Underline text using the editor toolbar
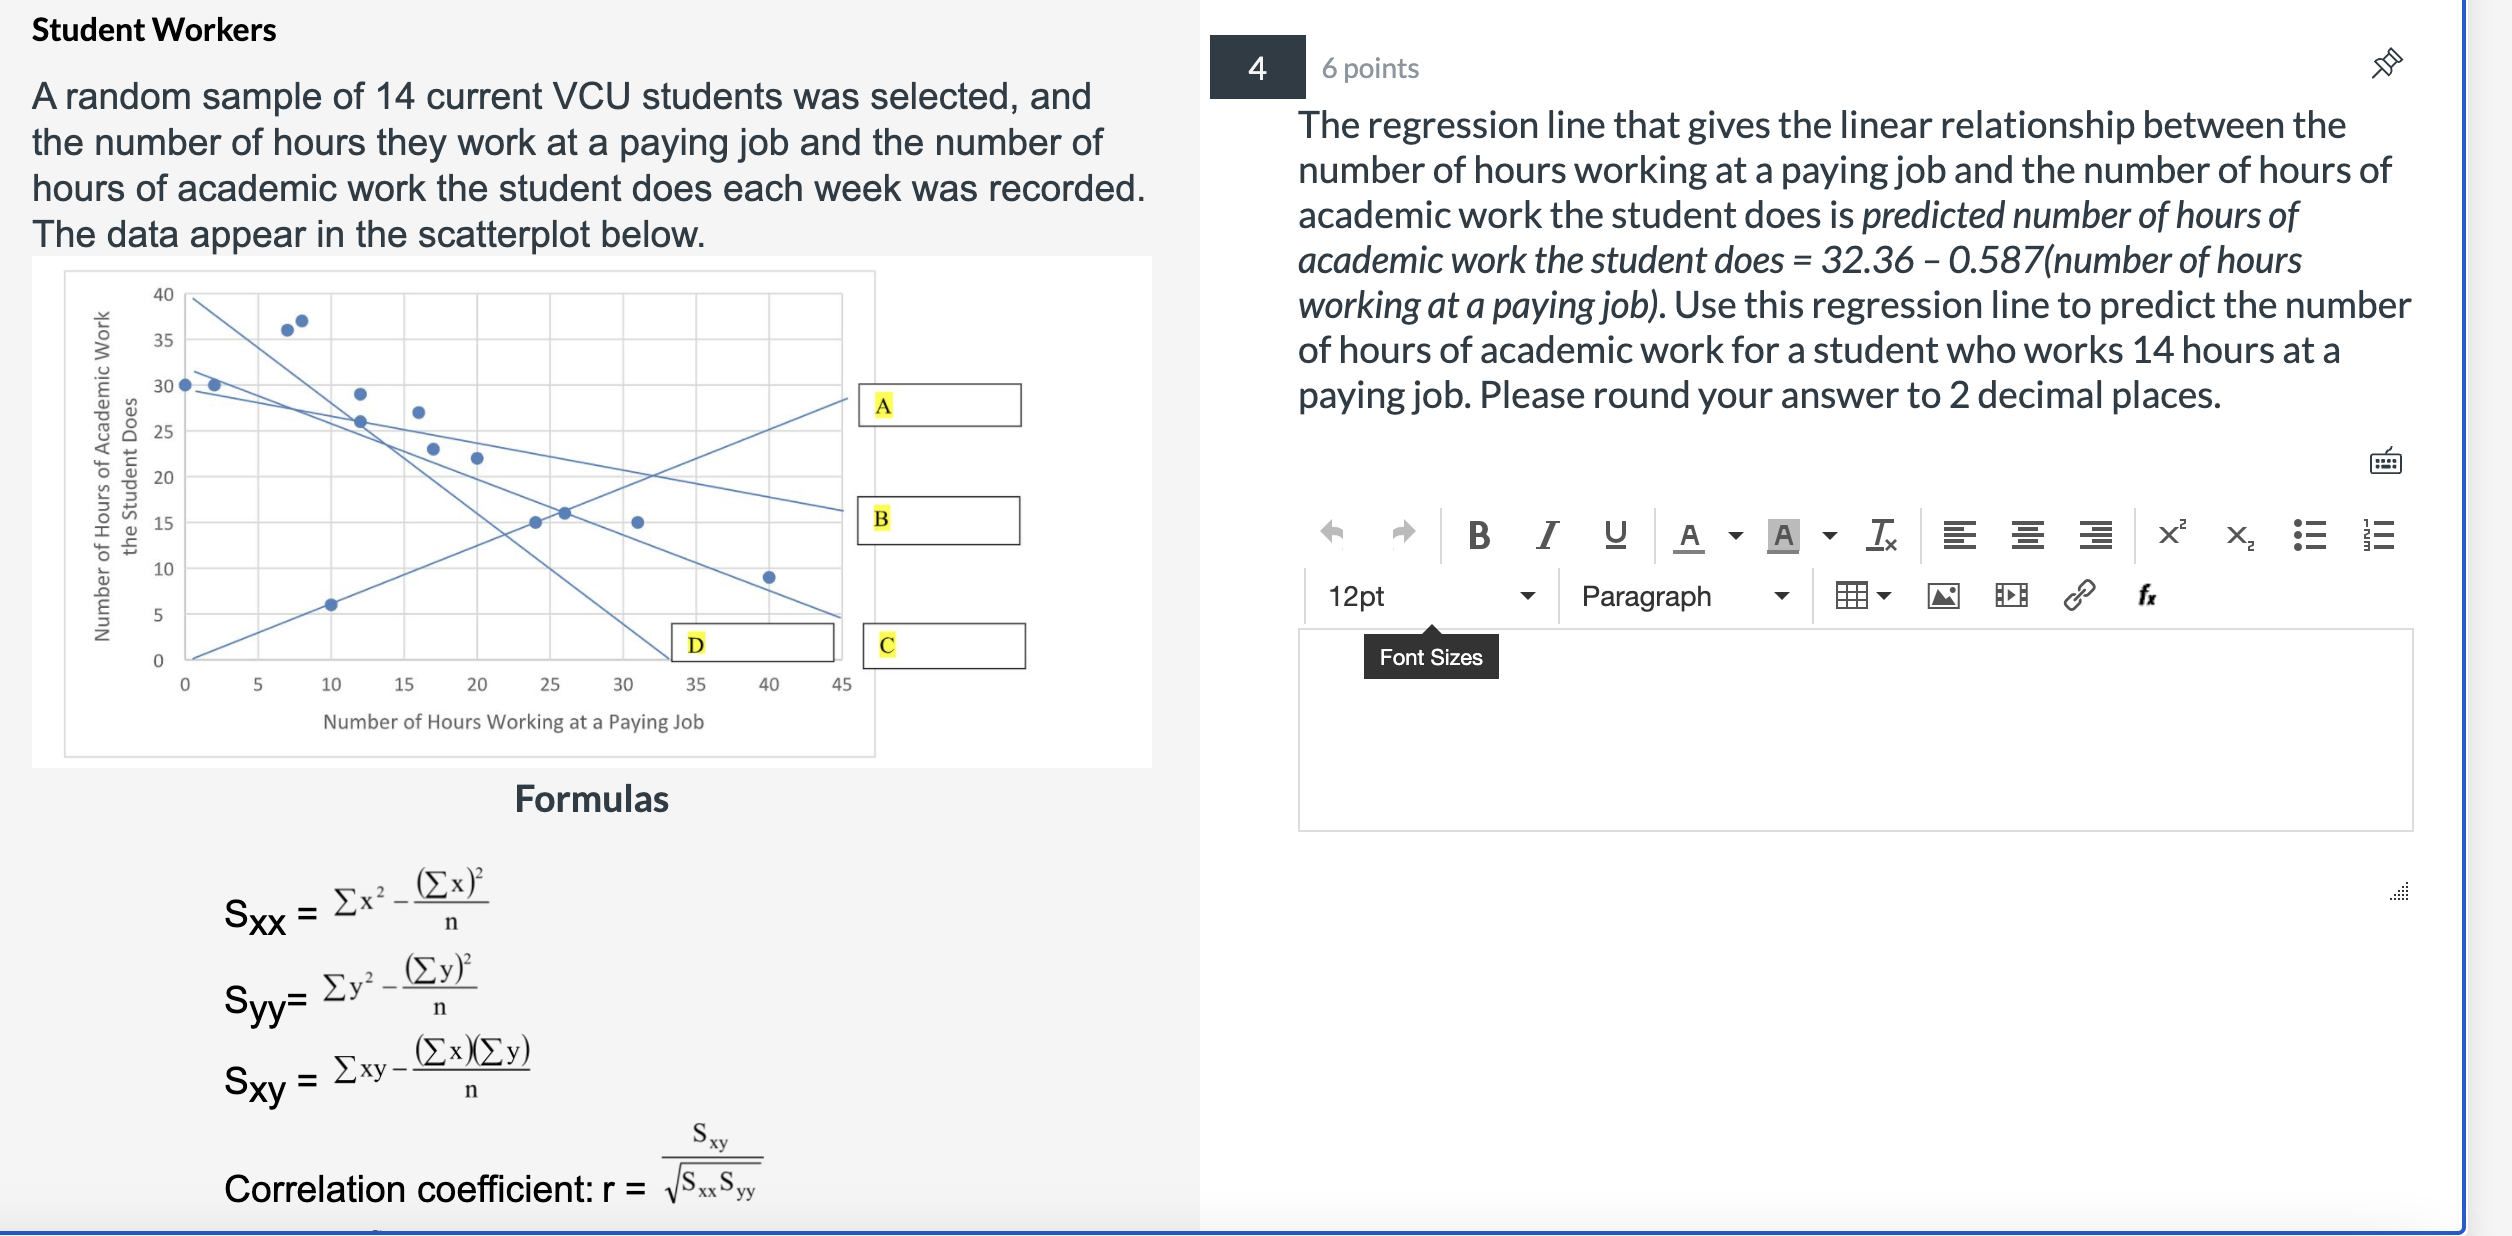This screenshot has width=2512, height=1236. [1616, 536]
